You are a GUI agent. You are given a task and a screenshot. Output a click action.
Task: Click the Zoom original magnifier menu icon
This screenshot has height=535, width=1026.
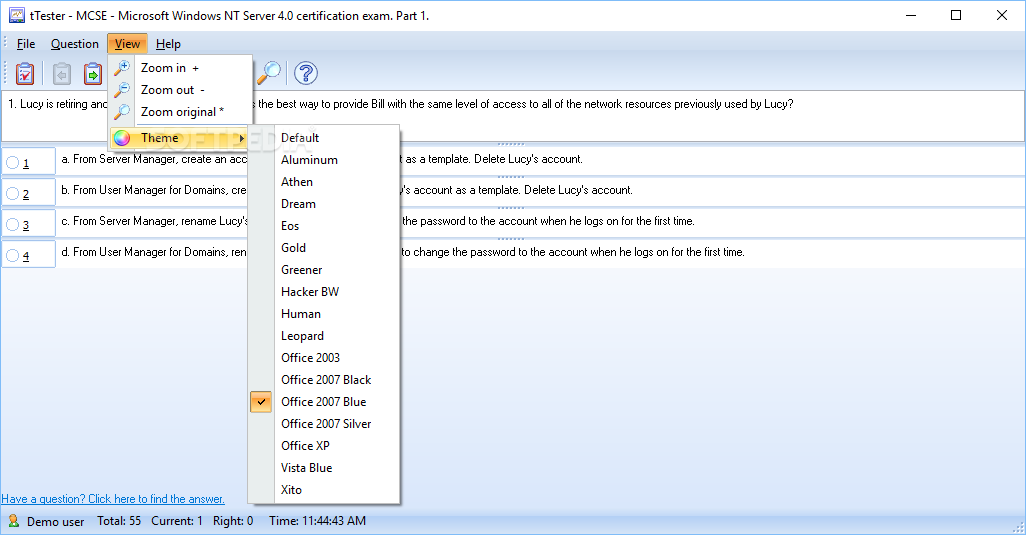coord(122,112)
